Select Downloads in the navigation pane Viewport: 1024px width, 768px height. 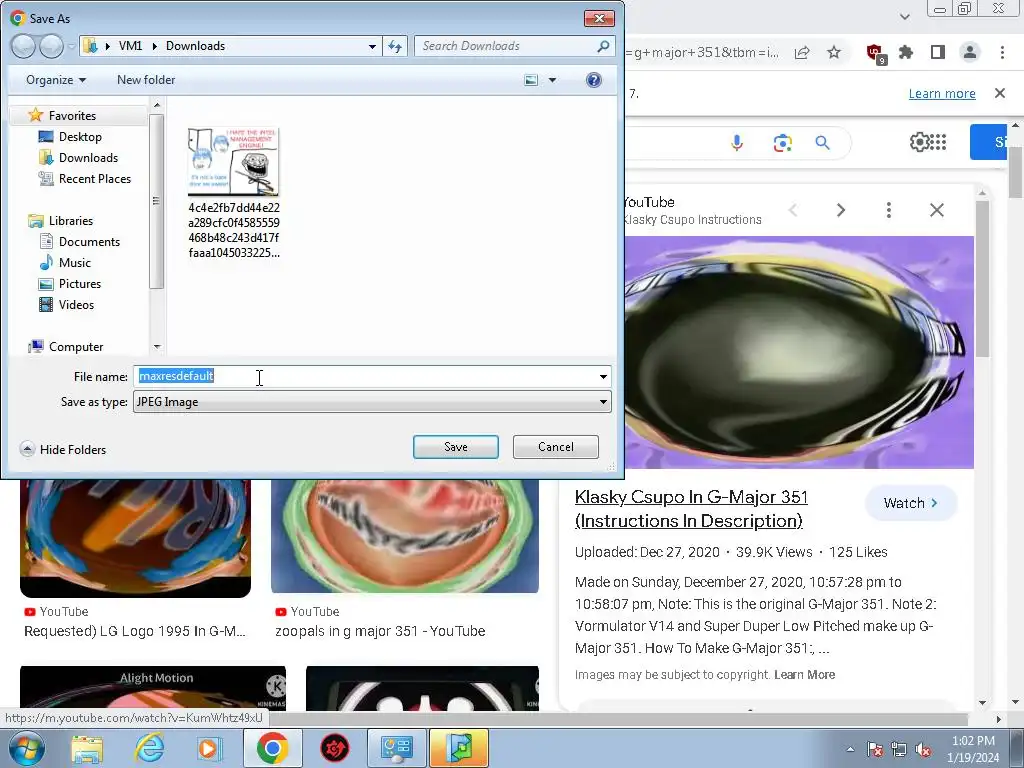pyautogui.click(x=88, y=157)
